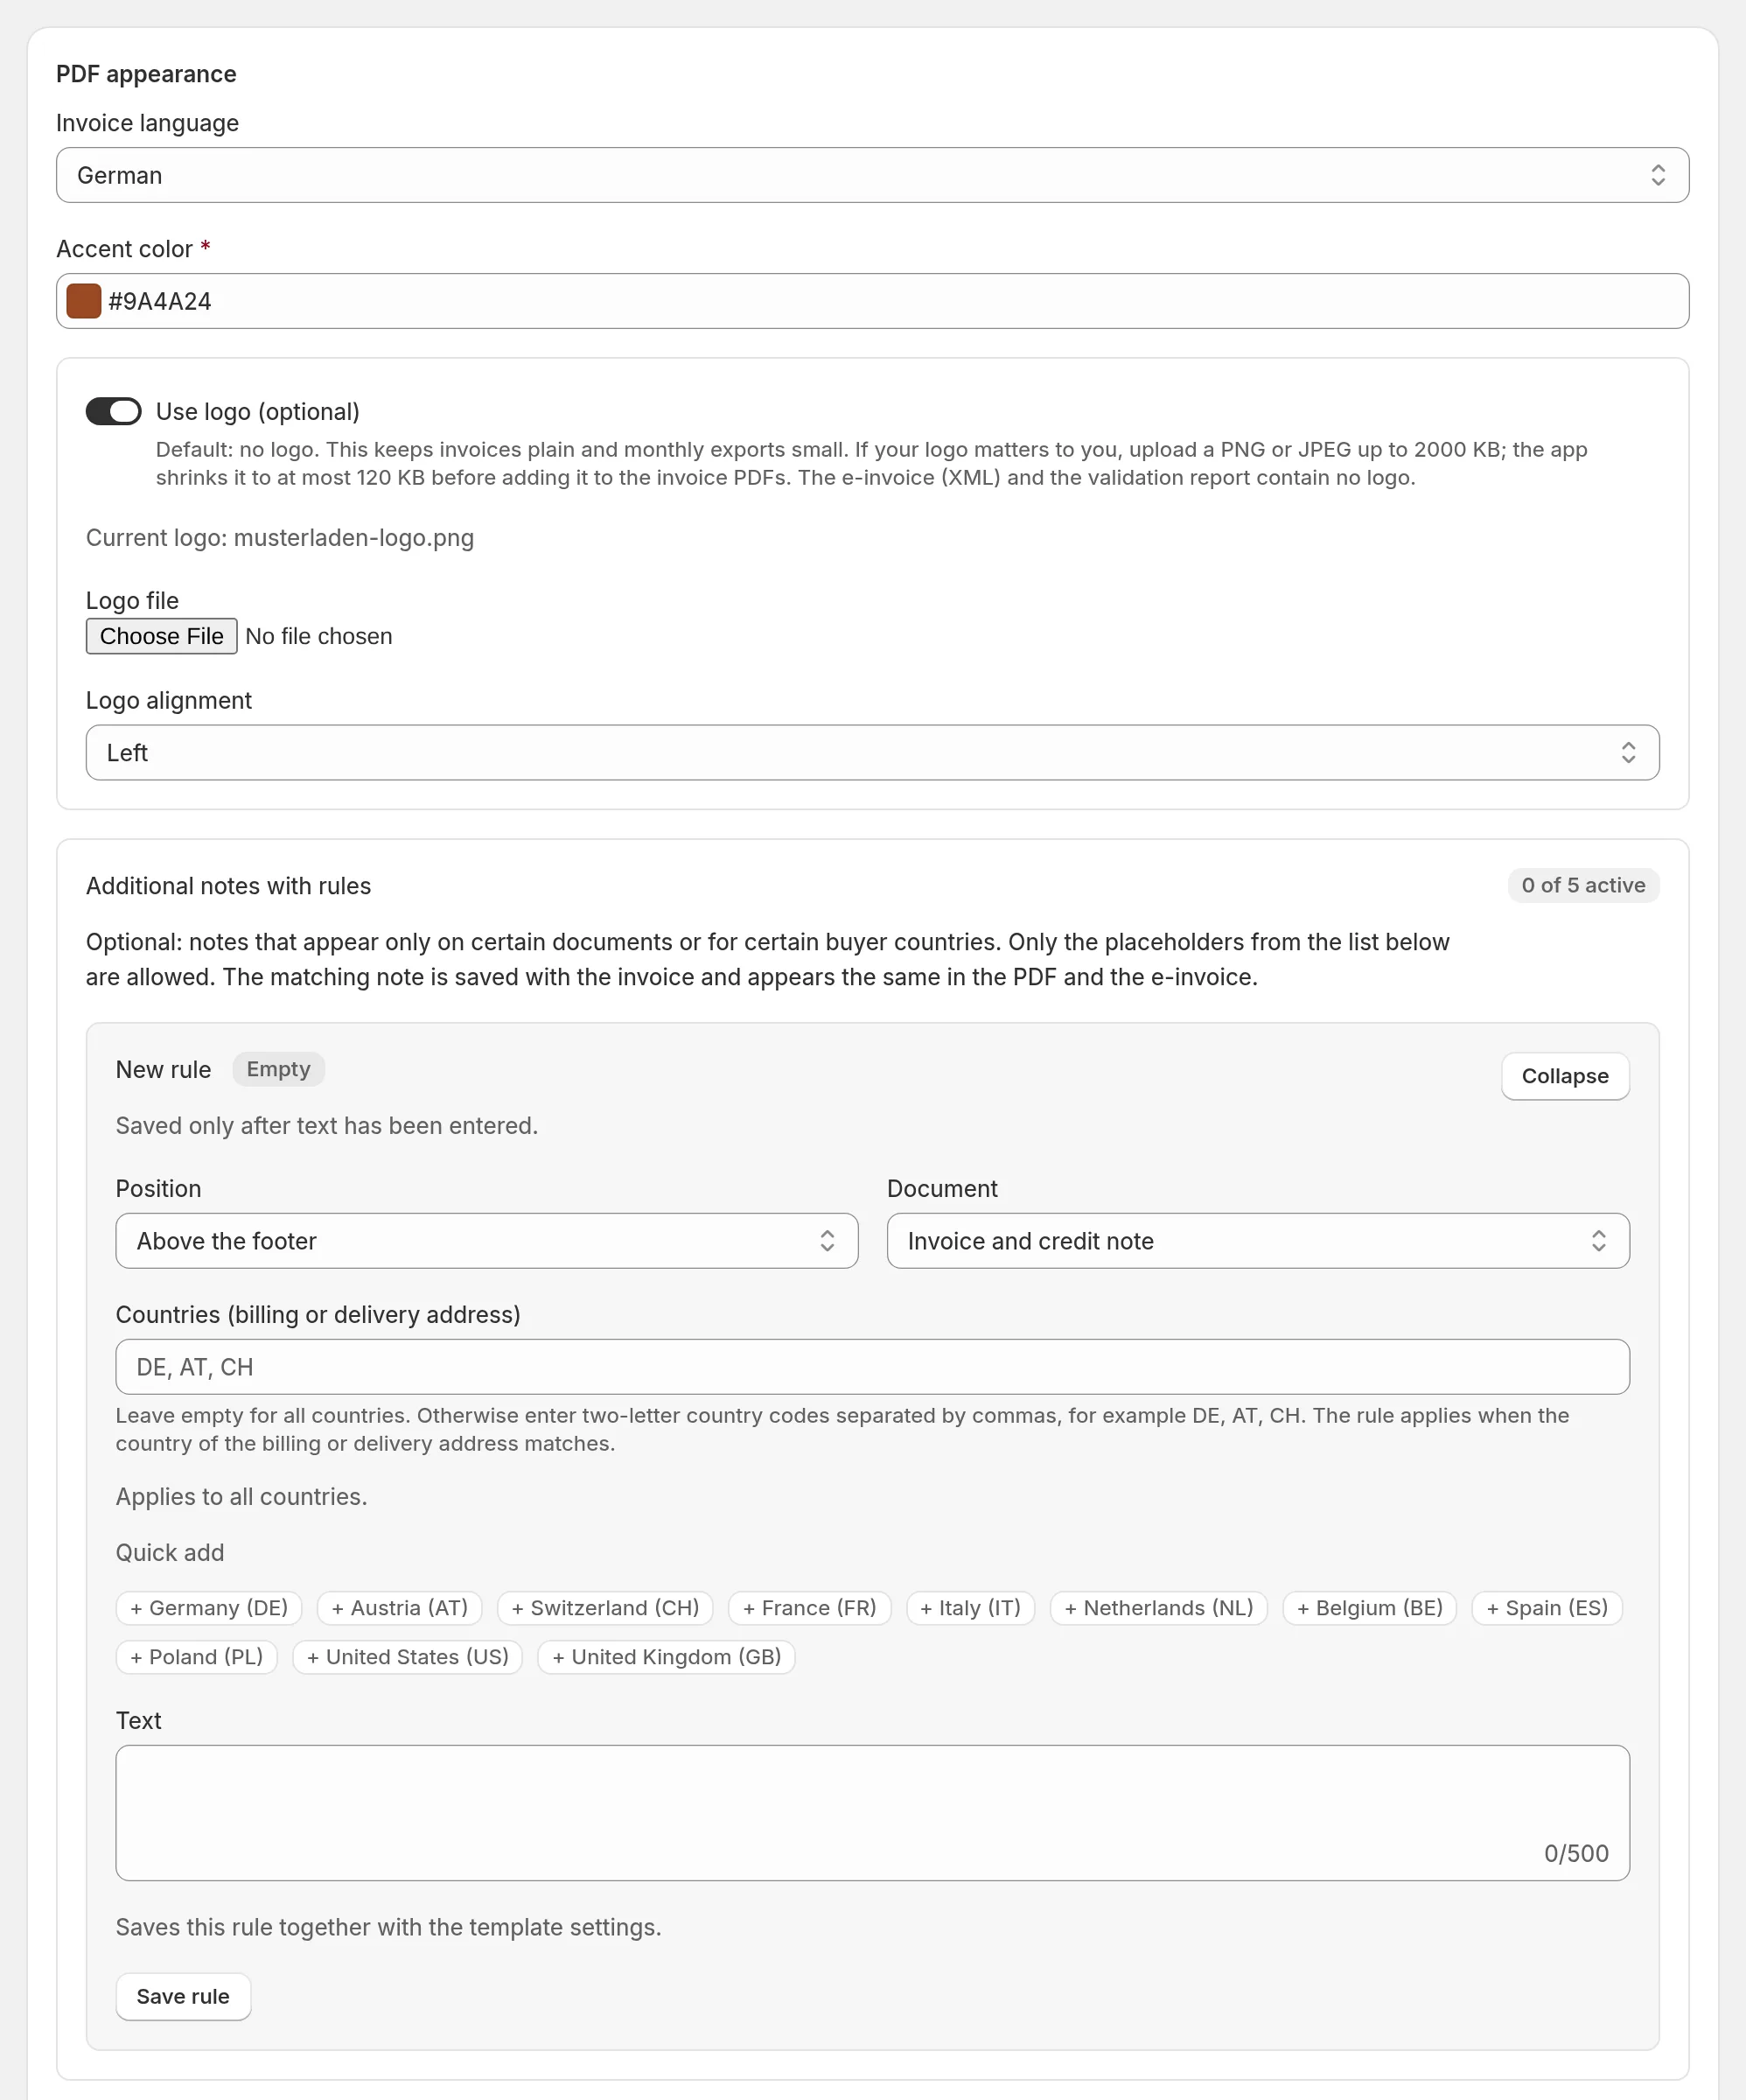
Task: Open the Document dropdown
Action: tap(1258, 1241)
